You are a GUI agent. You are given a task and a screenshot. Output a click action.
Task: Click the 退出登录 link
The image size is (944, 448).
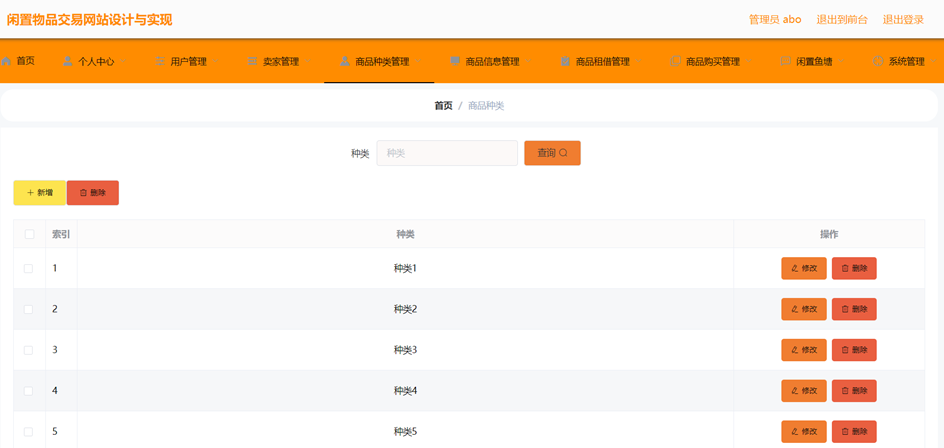pos(903,19)
